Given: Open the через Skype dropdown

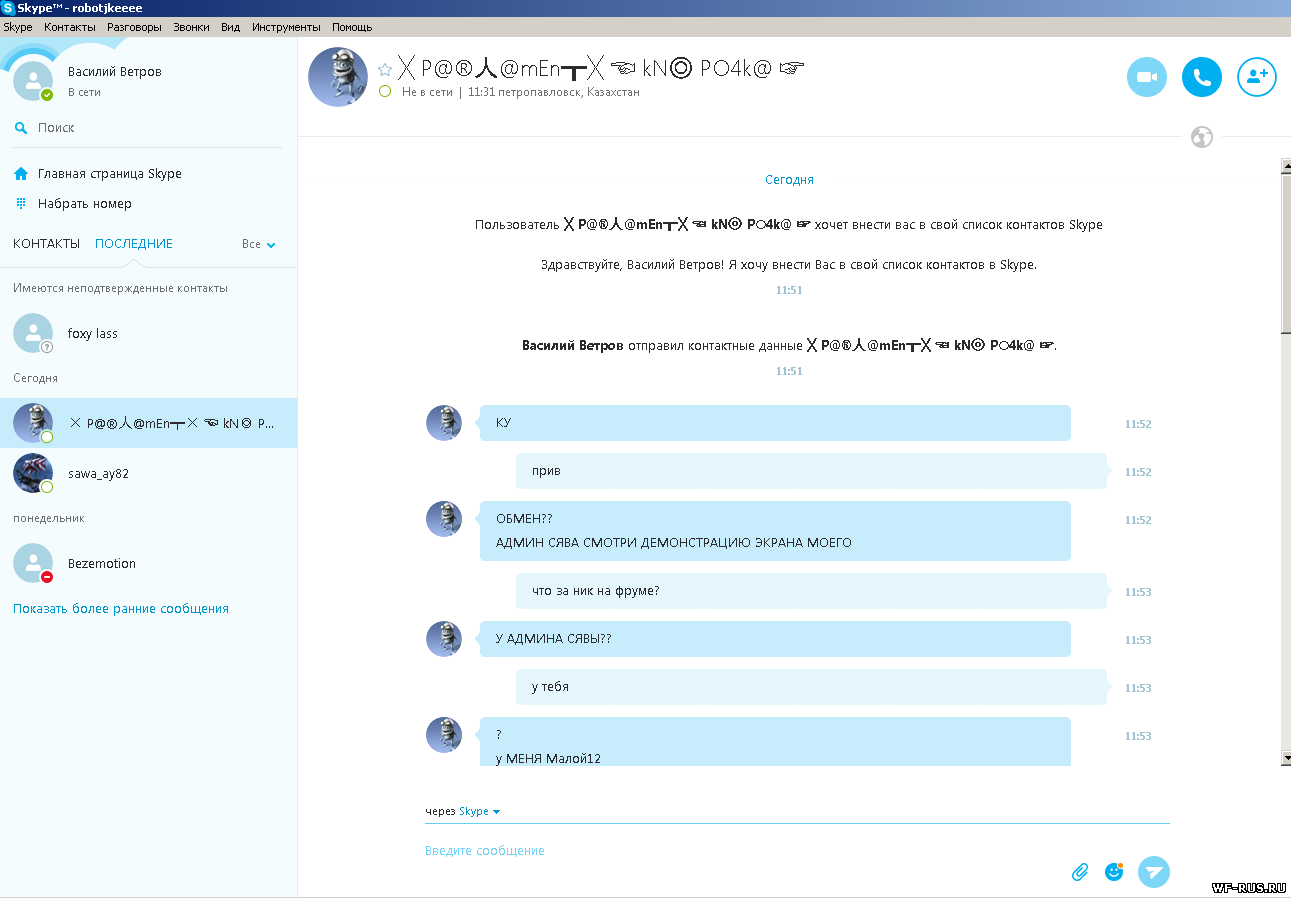Looking at the screenshot, I should point(479,811).
